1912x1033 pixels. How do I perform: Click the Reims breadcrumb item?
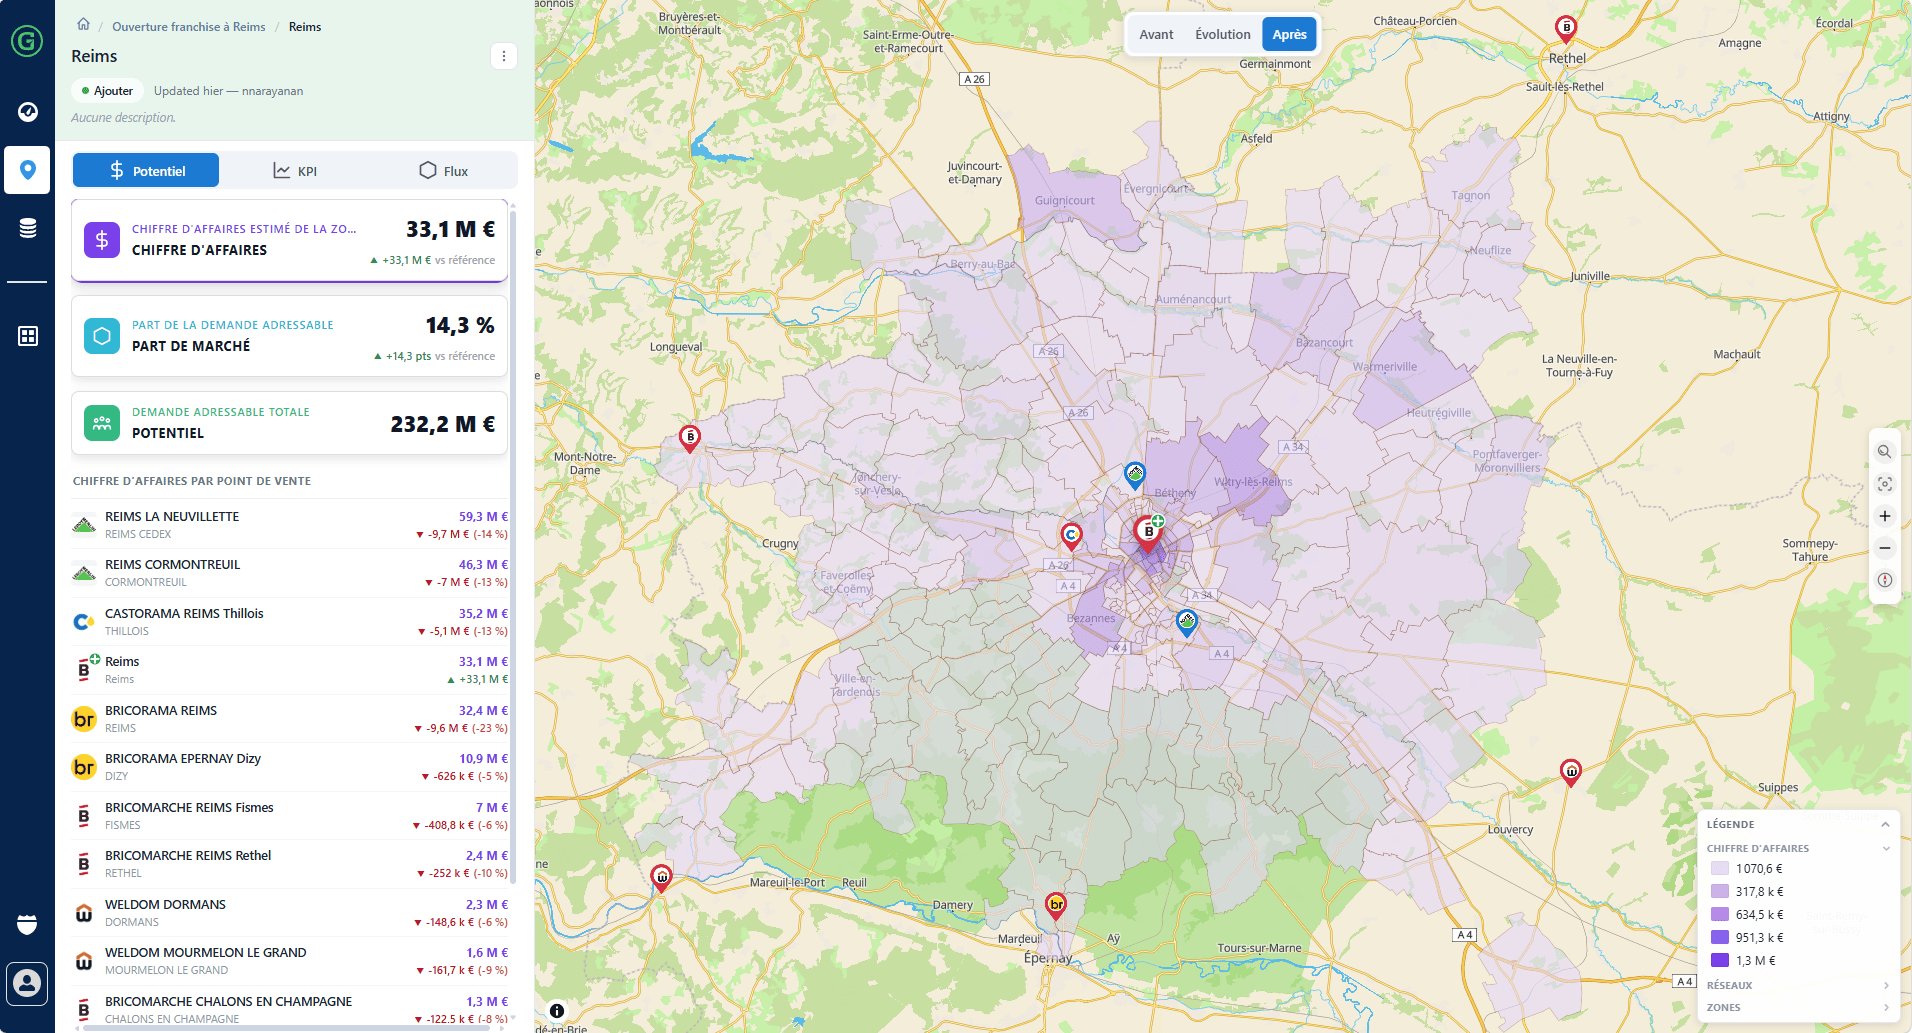click(x=305, y=27)
